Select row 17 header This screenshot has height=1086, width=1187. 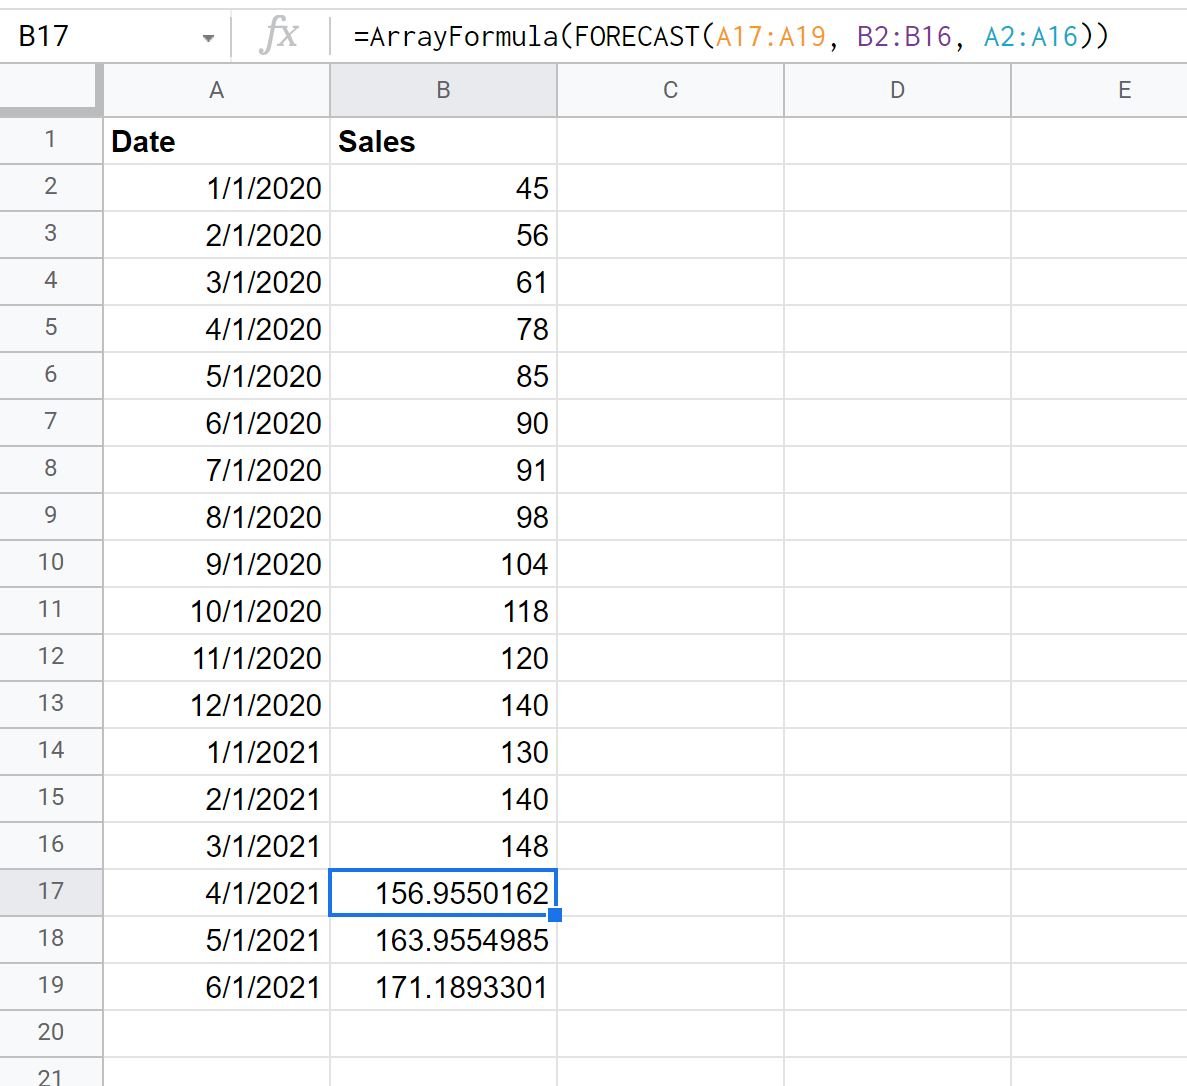pyautogui.click(x=51, y=892)
